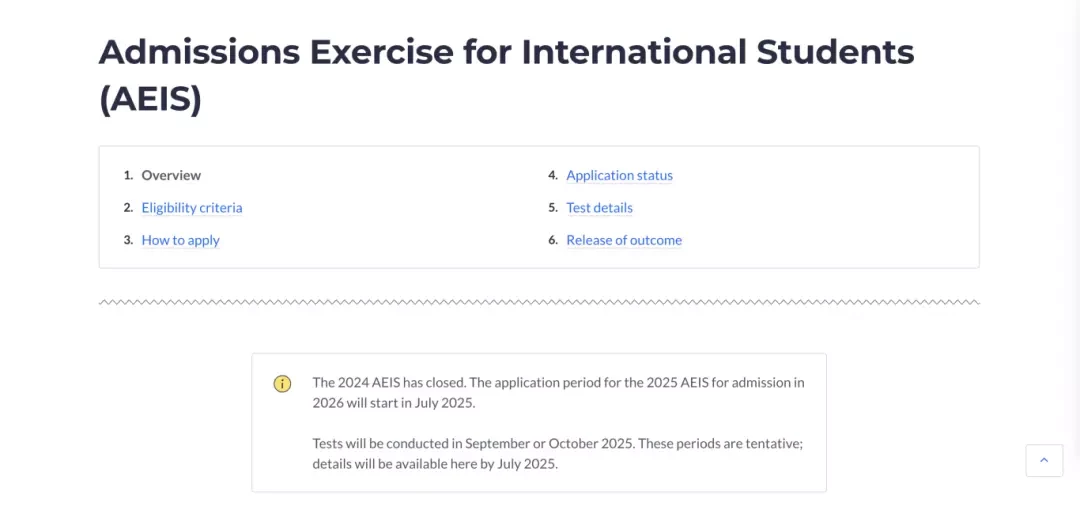Click the 'Tests will be conducted' paragraph

558,453
